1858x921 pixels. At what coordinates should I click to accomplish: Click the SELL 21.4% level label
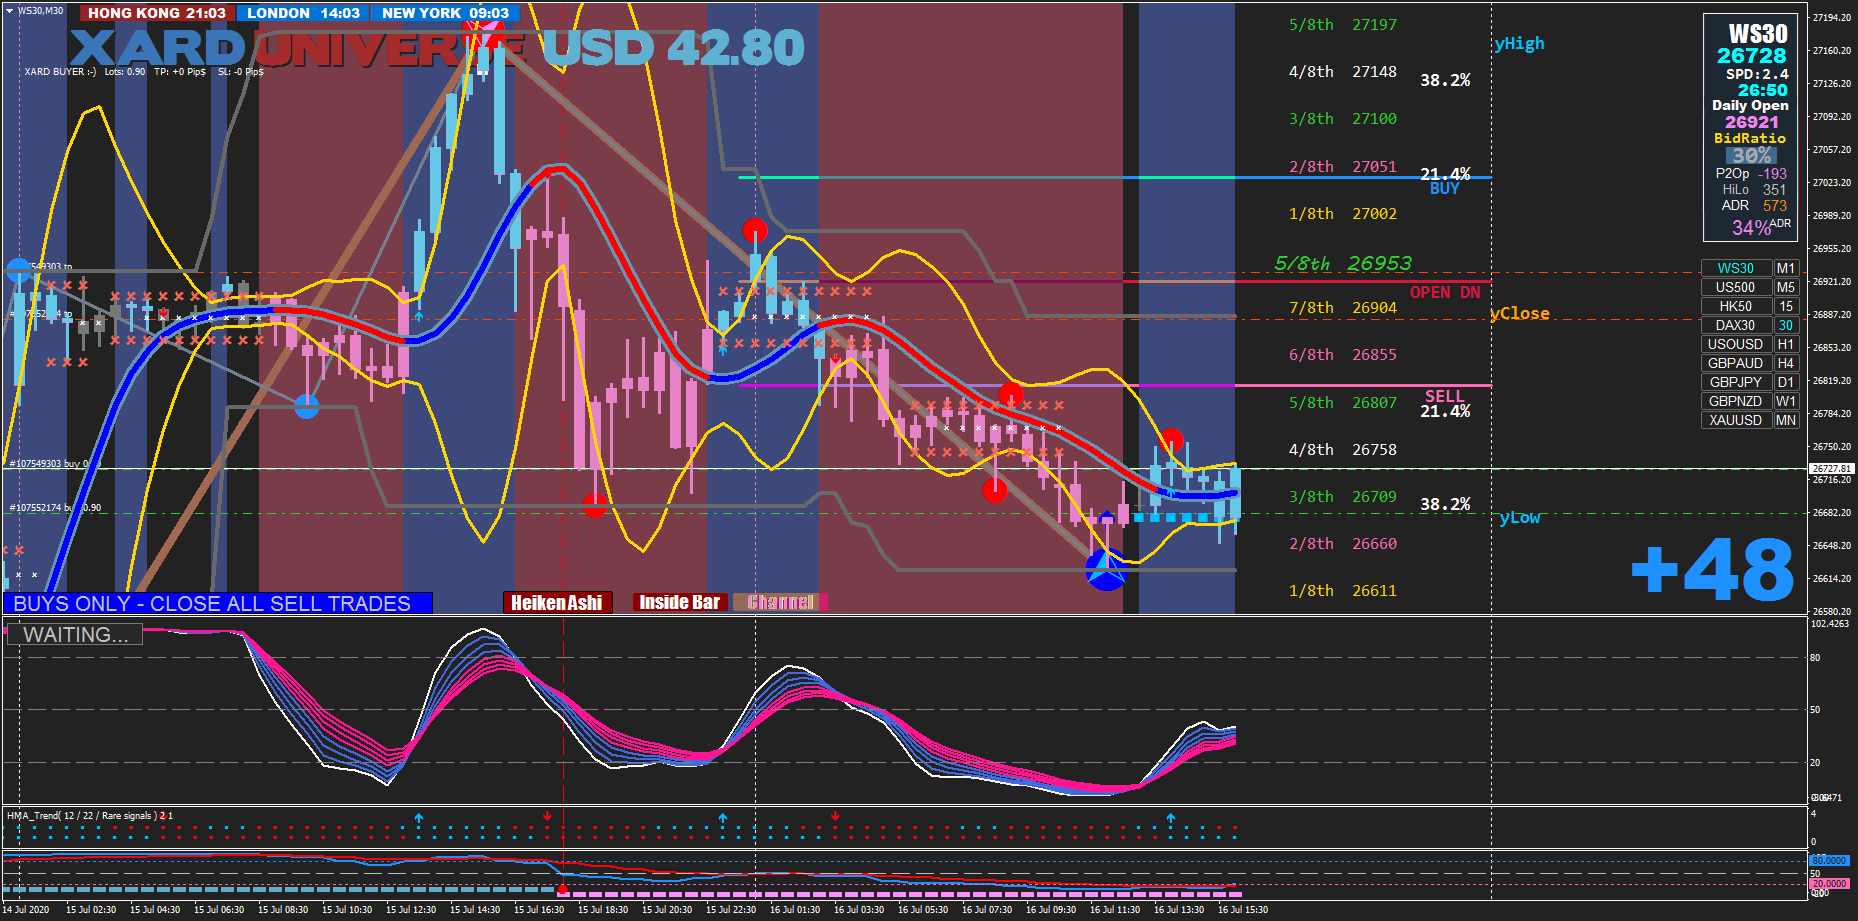(x=1445, y=404)
